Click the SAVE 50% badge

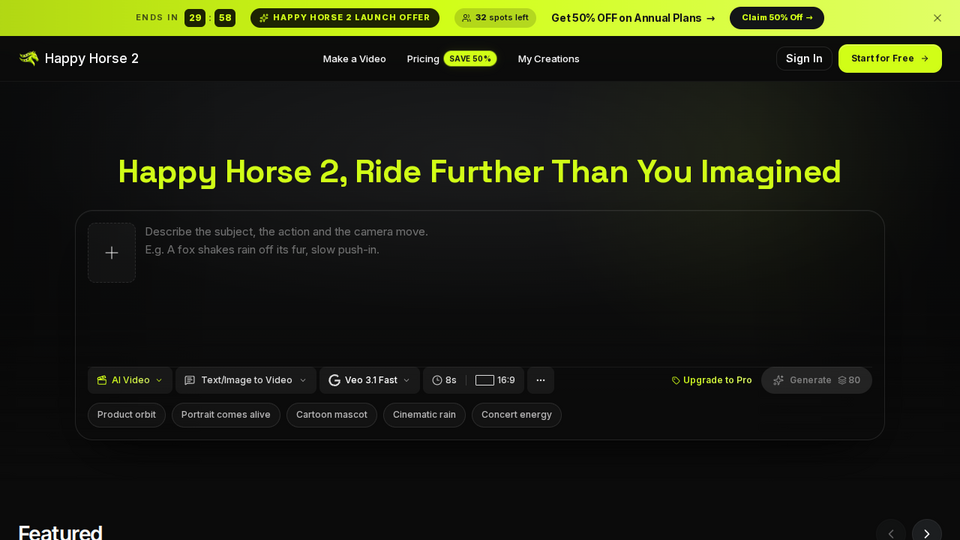pos(470,59)
